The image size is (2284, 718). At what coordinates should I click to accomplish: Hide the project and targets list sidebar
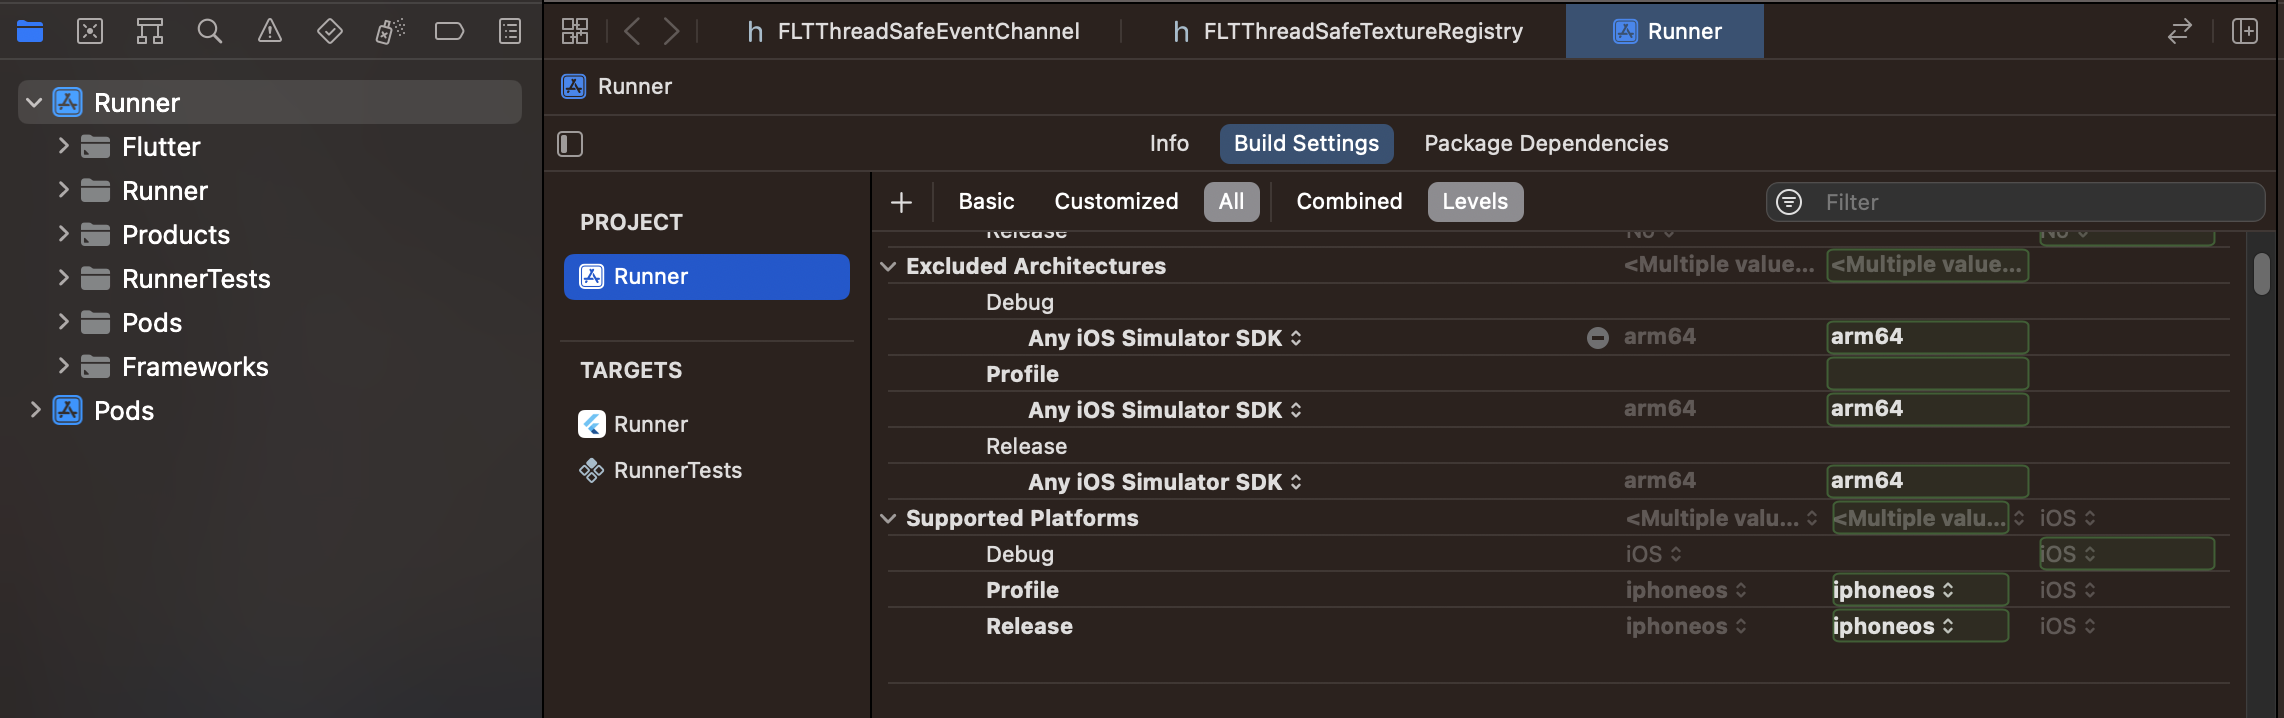570,144
